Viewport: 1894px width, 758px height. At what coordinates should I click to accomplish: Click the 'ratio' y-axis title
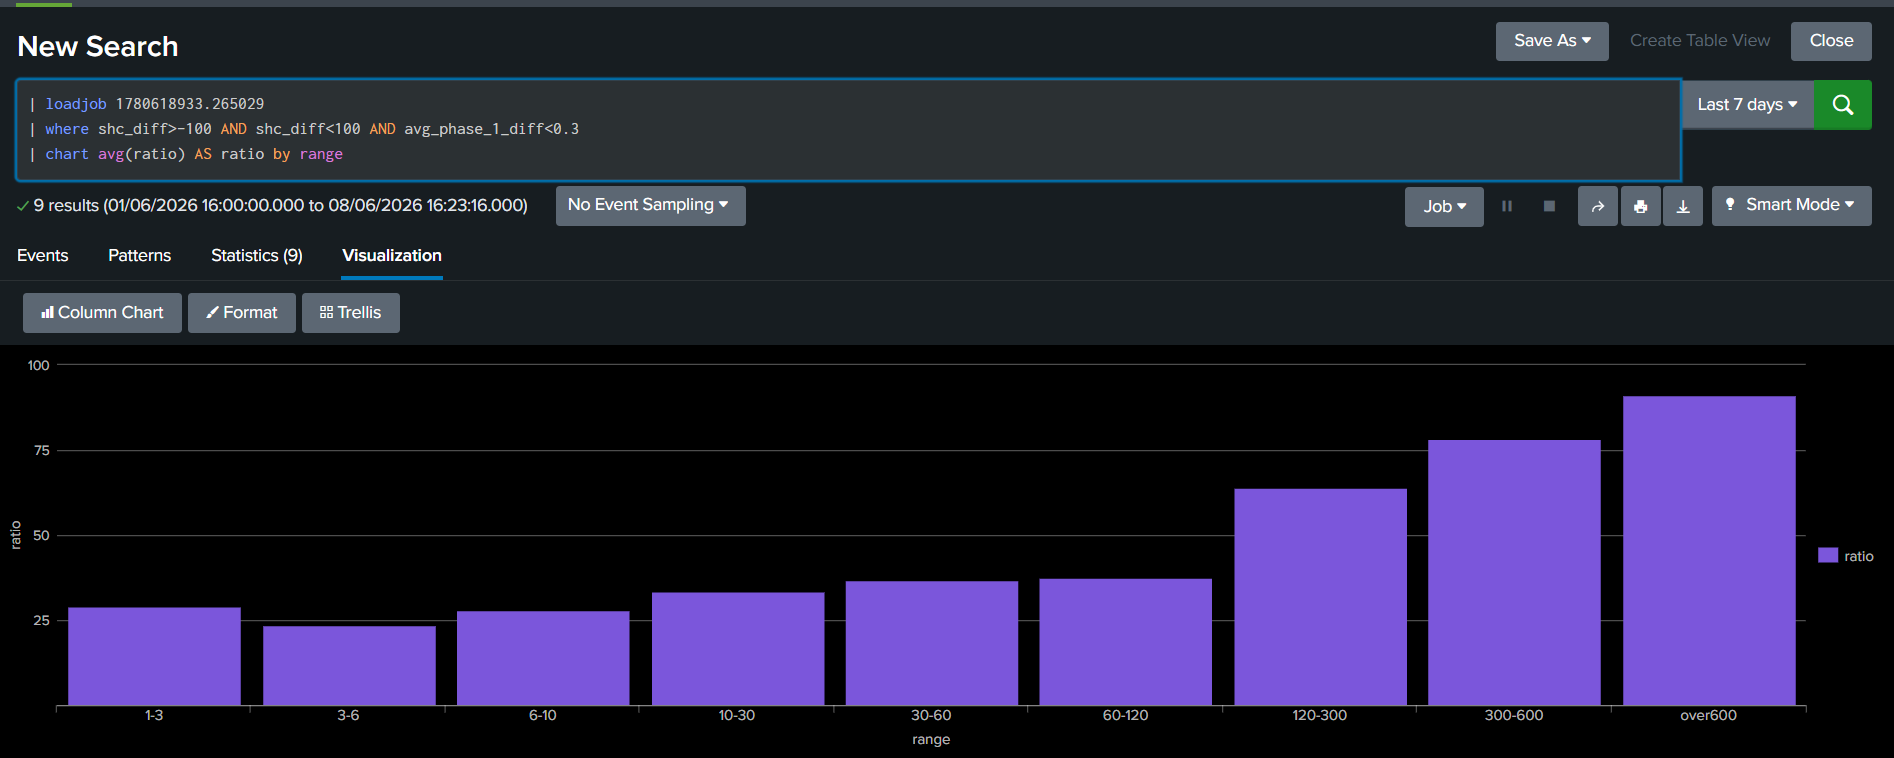tap(15, 535)
